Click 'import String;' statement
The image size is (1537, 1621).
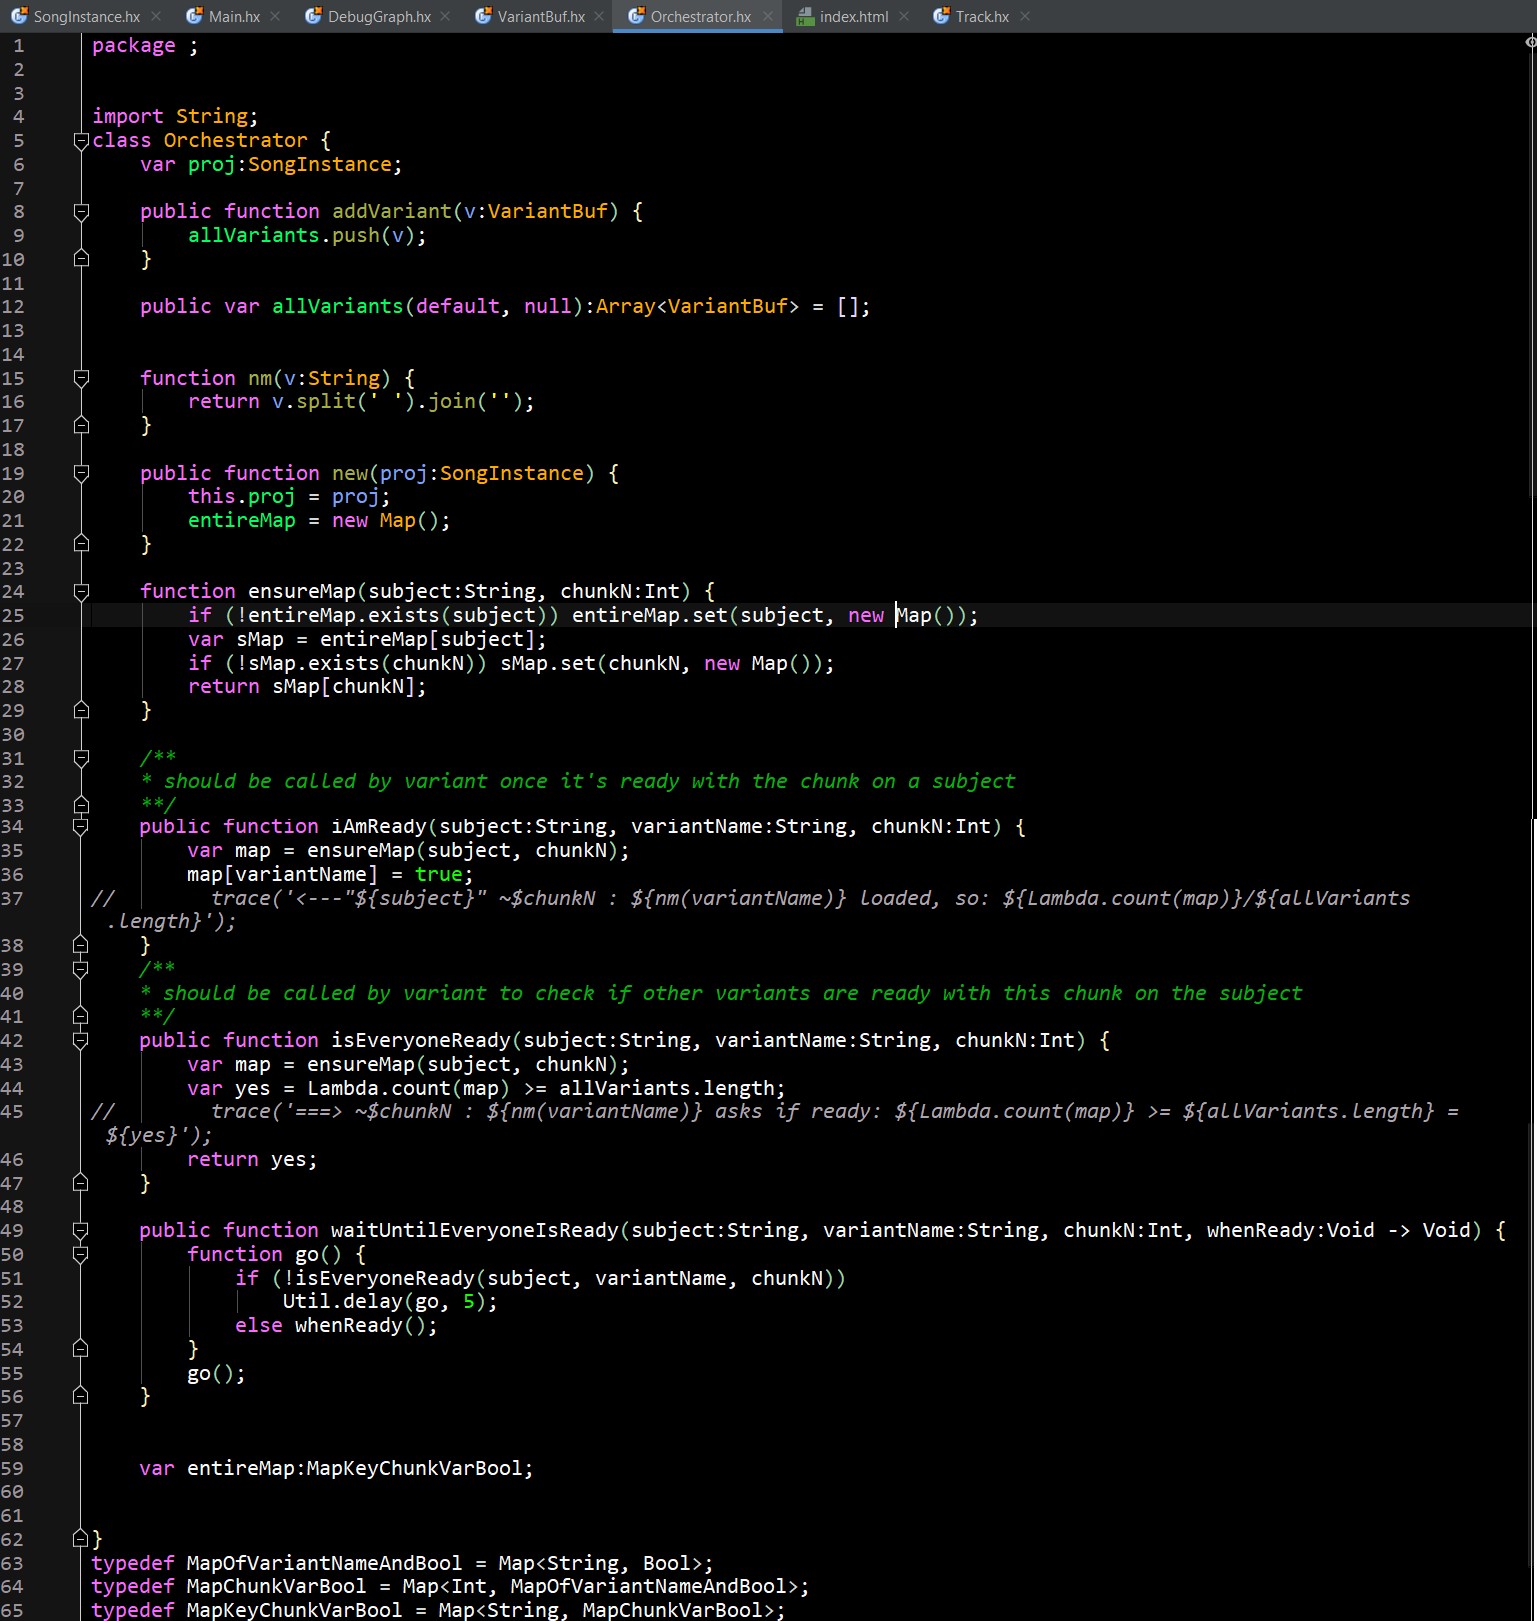[x=175, y=117]
